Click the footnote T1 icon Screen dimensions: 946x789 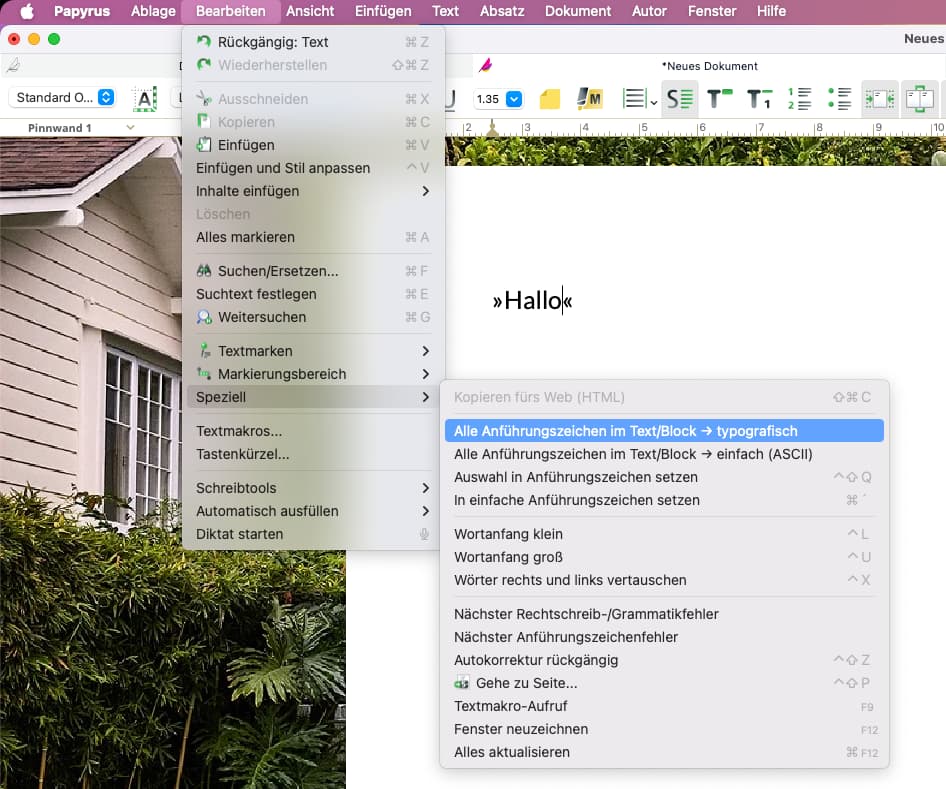pos(759,99)
